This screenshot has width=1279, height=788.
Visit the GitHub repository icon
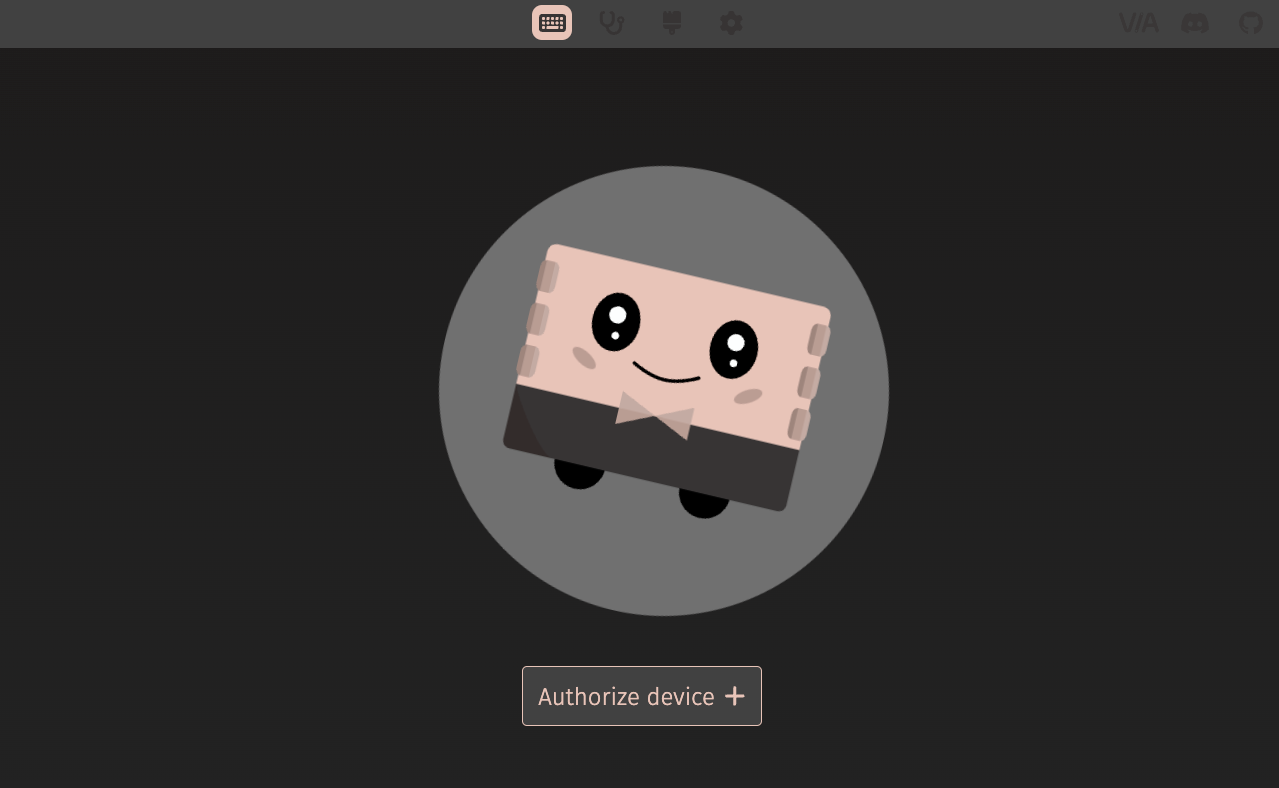click(x=1251, y=23)
